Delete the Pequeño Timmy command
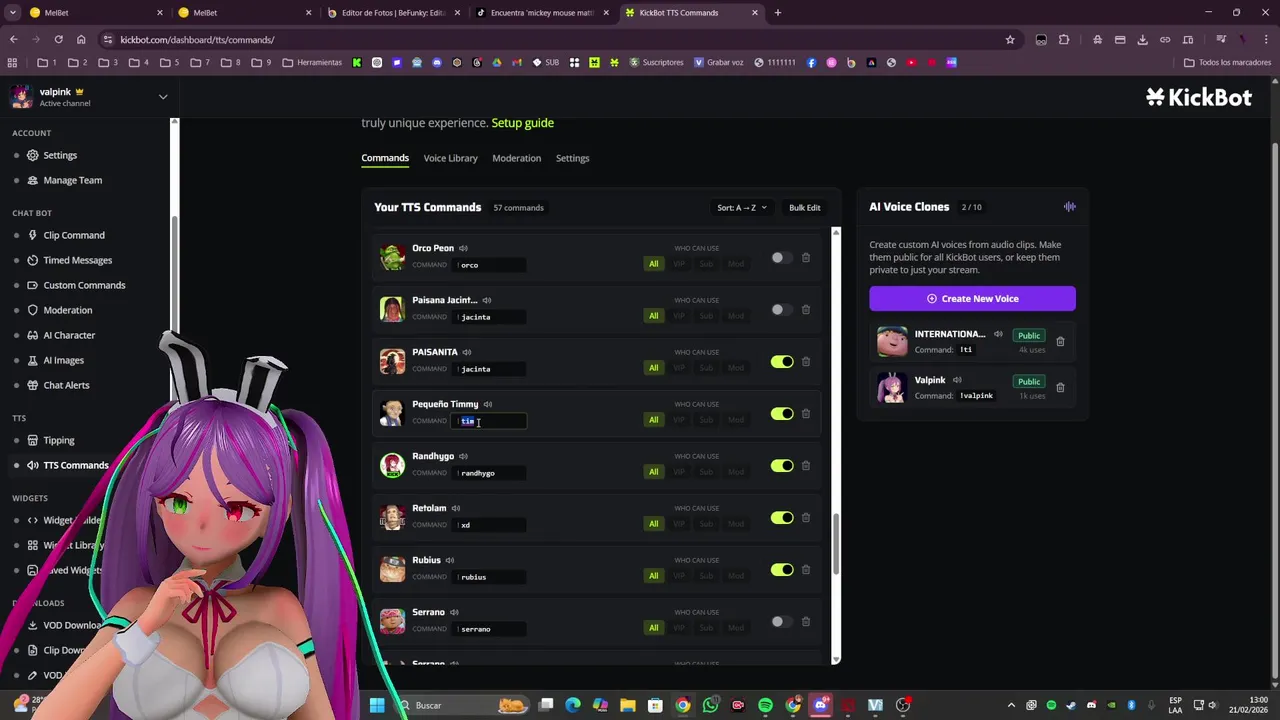 coord(805,414)
